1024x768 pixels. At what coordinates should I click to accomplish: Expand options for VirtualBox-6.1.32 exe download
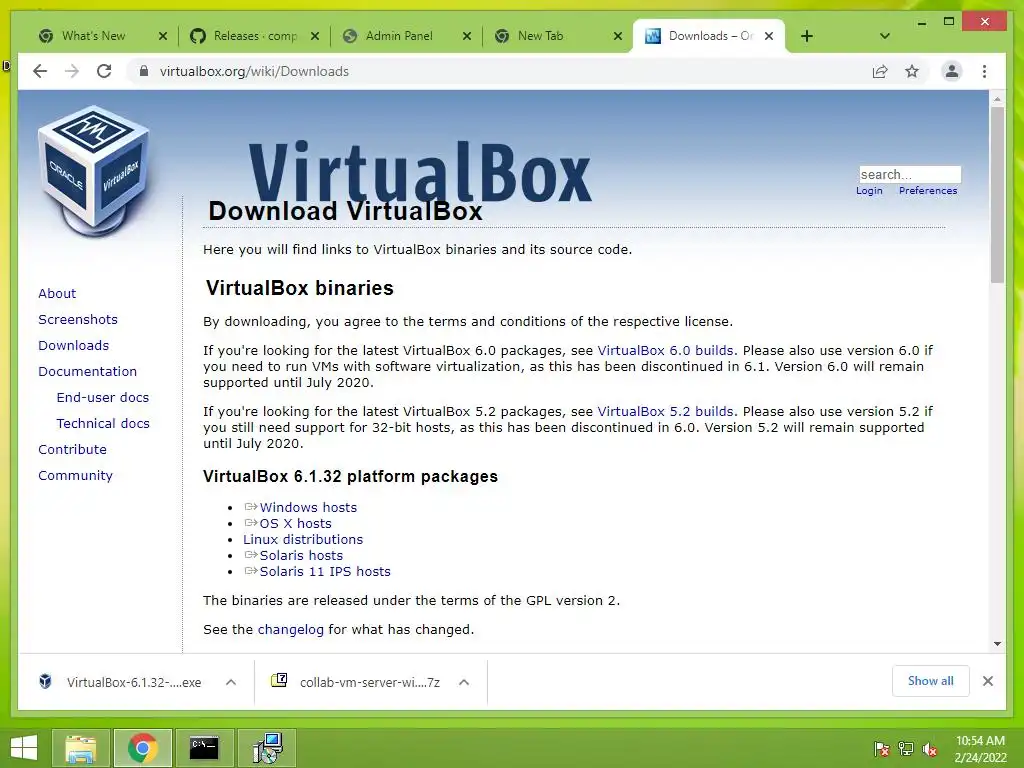click(231, 682)
